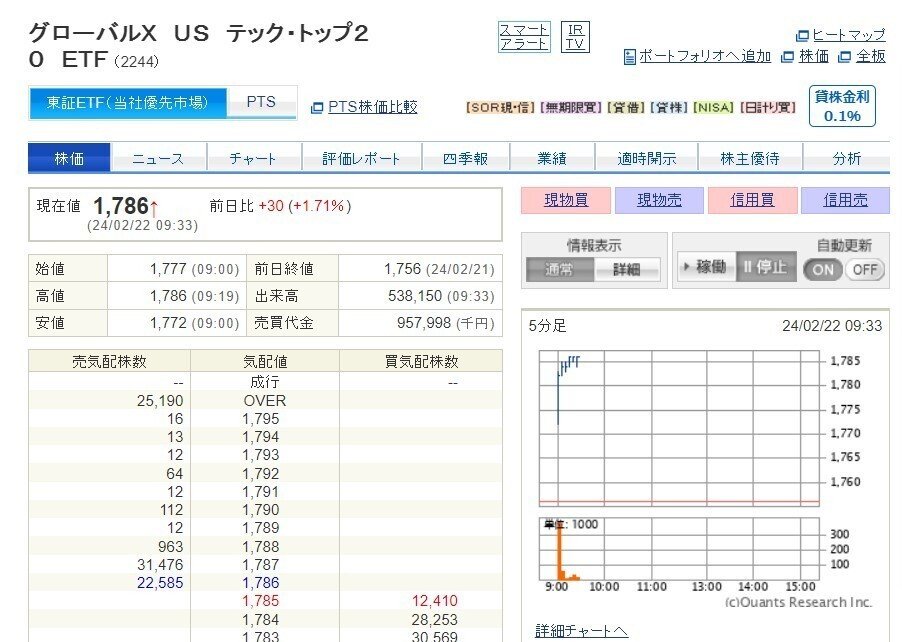Viewport: 902px width, 642px height.
Task: Click the red 1,785 bid price
Action: (261, 601)
